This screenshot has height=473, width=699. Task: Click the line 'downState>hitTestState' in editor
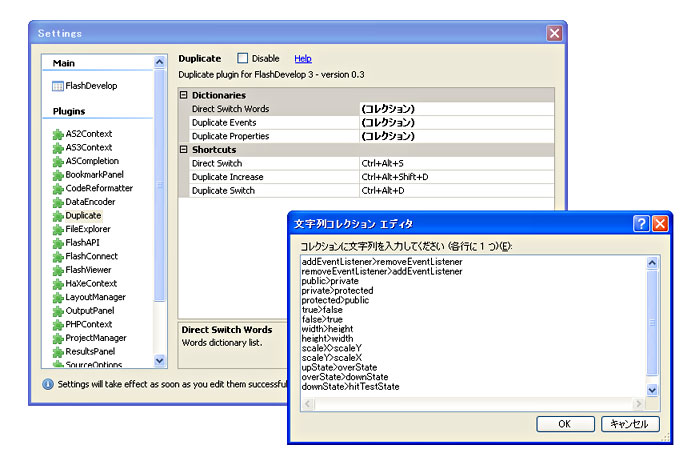click(x=350, y=387)
